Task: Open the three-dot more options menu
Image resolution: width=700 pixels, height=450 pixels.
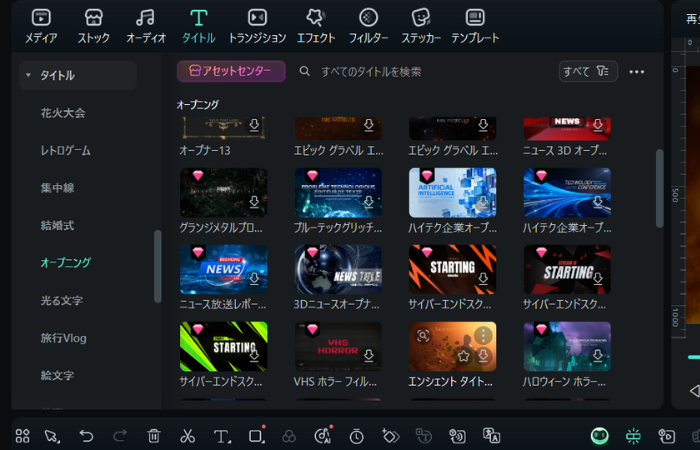Action: pyautogui.click(x=637, y=72)
